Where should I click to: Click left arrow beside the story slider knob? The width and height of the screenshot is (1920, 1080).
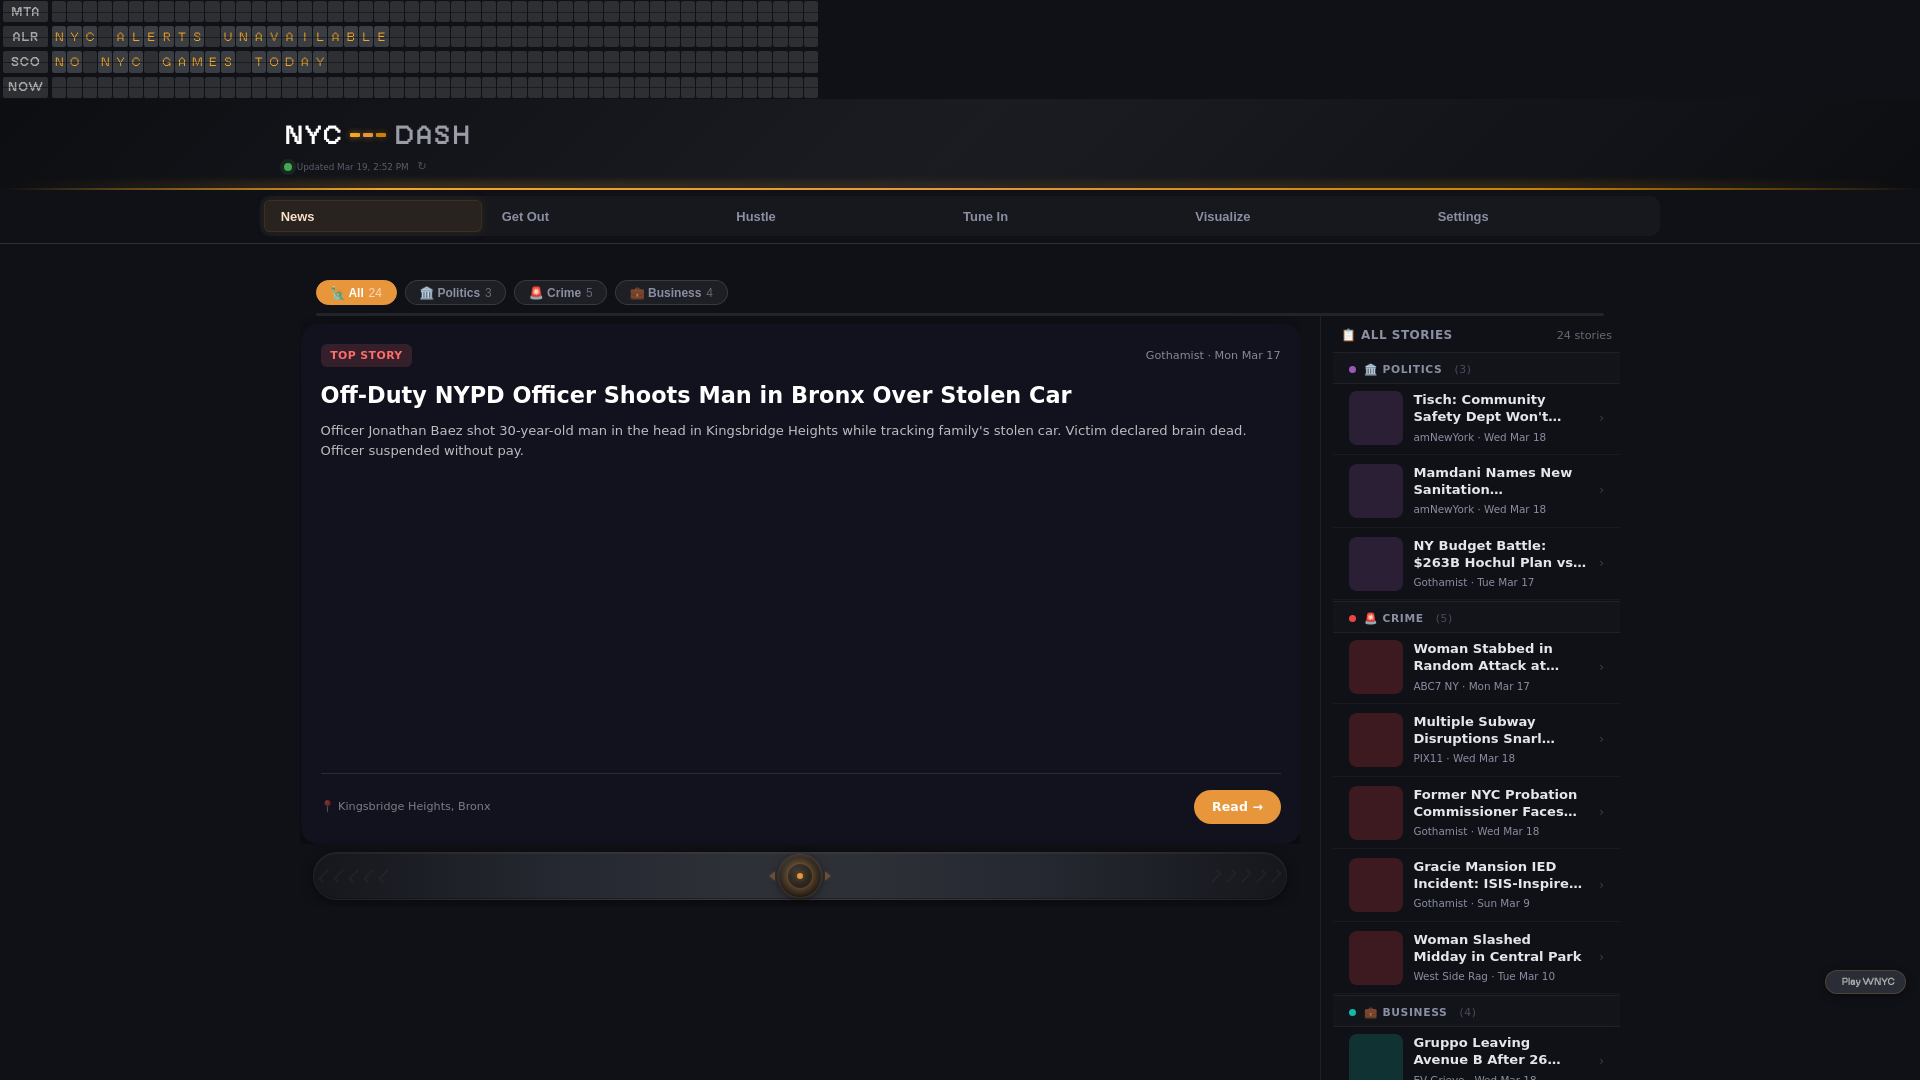(772, 876)
